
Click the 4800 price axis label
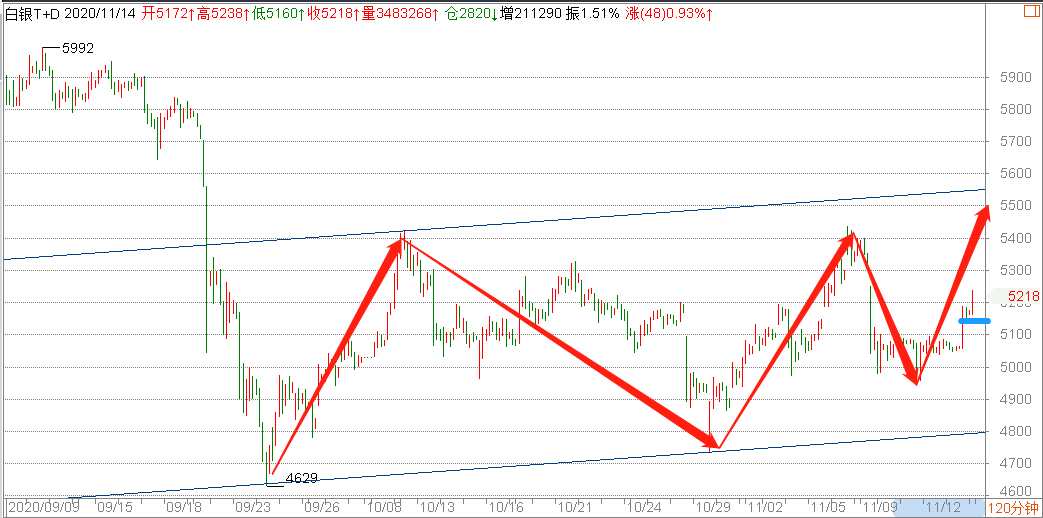[1014, 432]
